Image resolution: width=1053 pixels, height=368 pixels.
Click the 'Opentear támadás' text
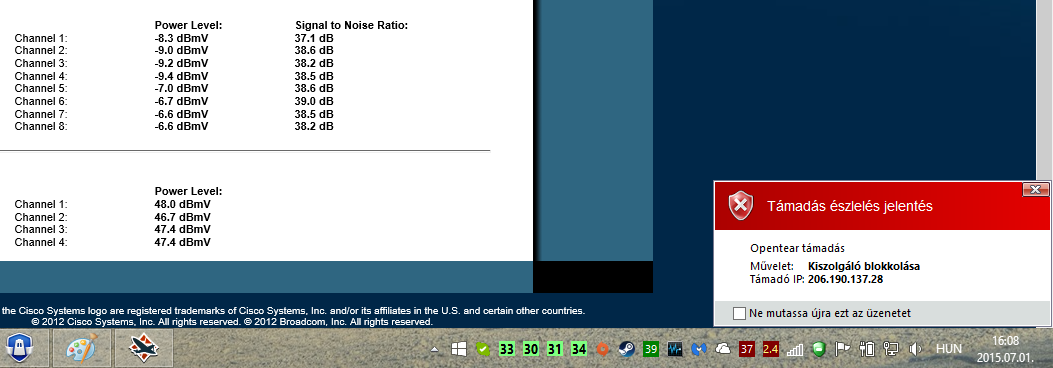[797, 248]
